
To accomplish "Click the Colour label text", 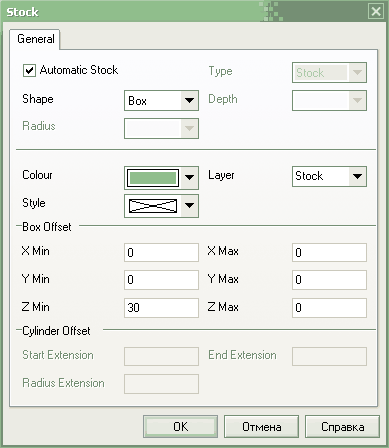I will pos(37,175).
